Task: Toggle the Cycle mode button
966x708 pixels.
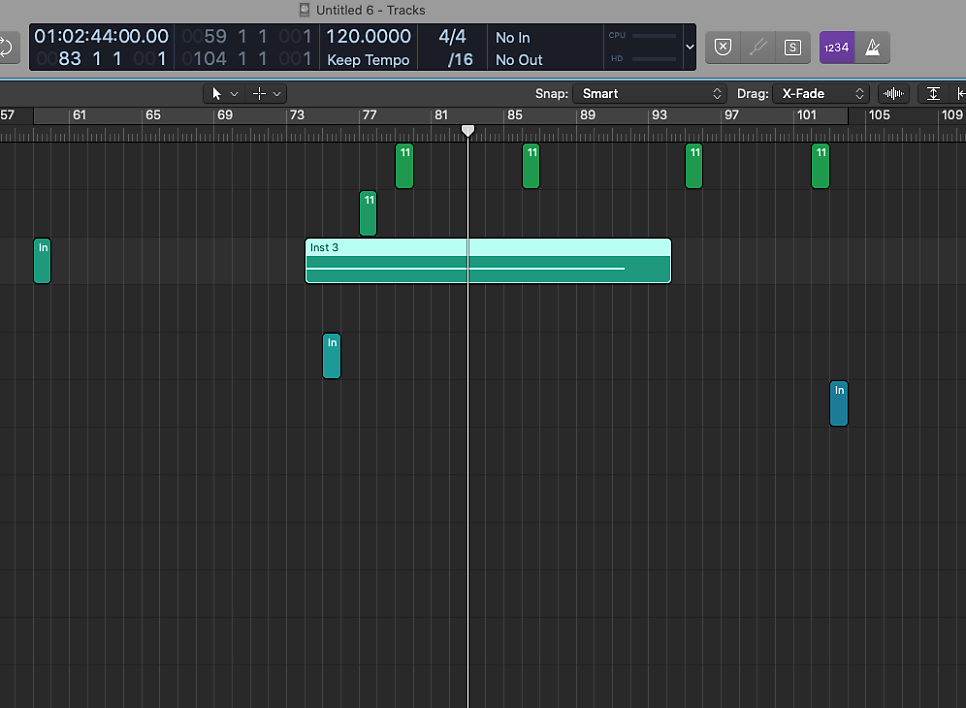Action: point(6,47)
